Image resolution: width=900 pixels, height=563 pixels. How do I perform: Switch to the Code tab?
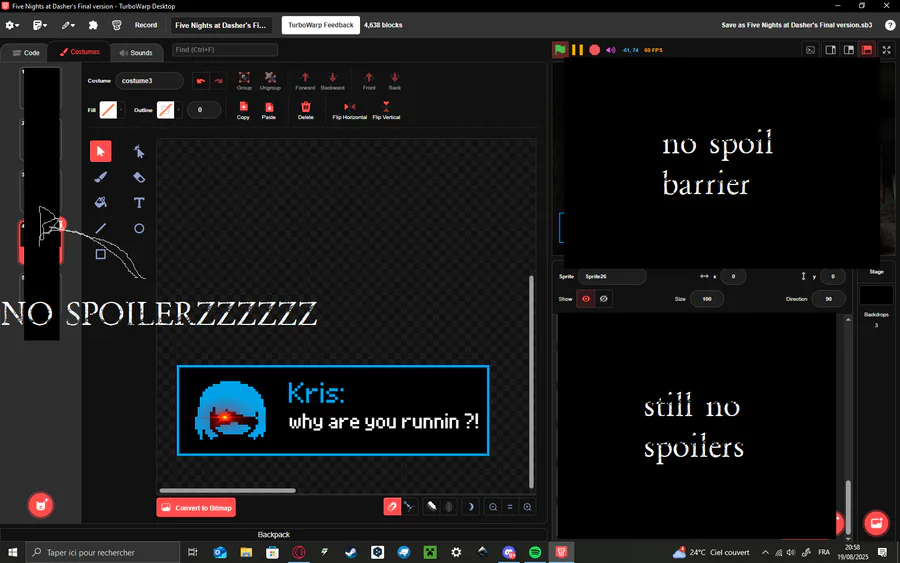click(x=26, y=52)
